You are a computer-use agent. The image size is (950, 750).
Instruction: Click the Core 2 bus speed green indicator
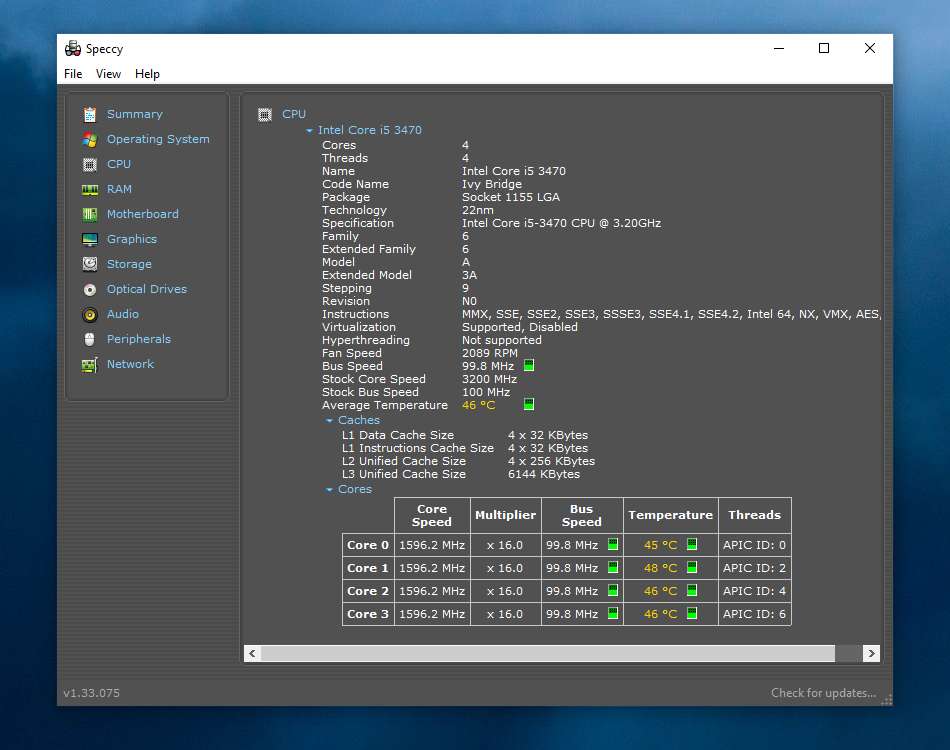point(613,590)
